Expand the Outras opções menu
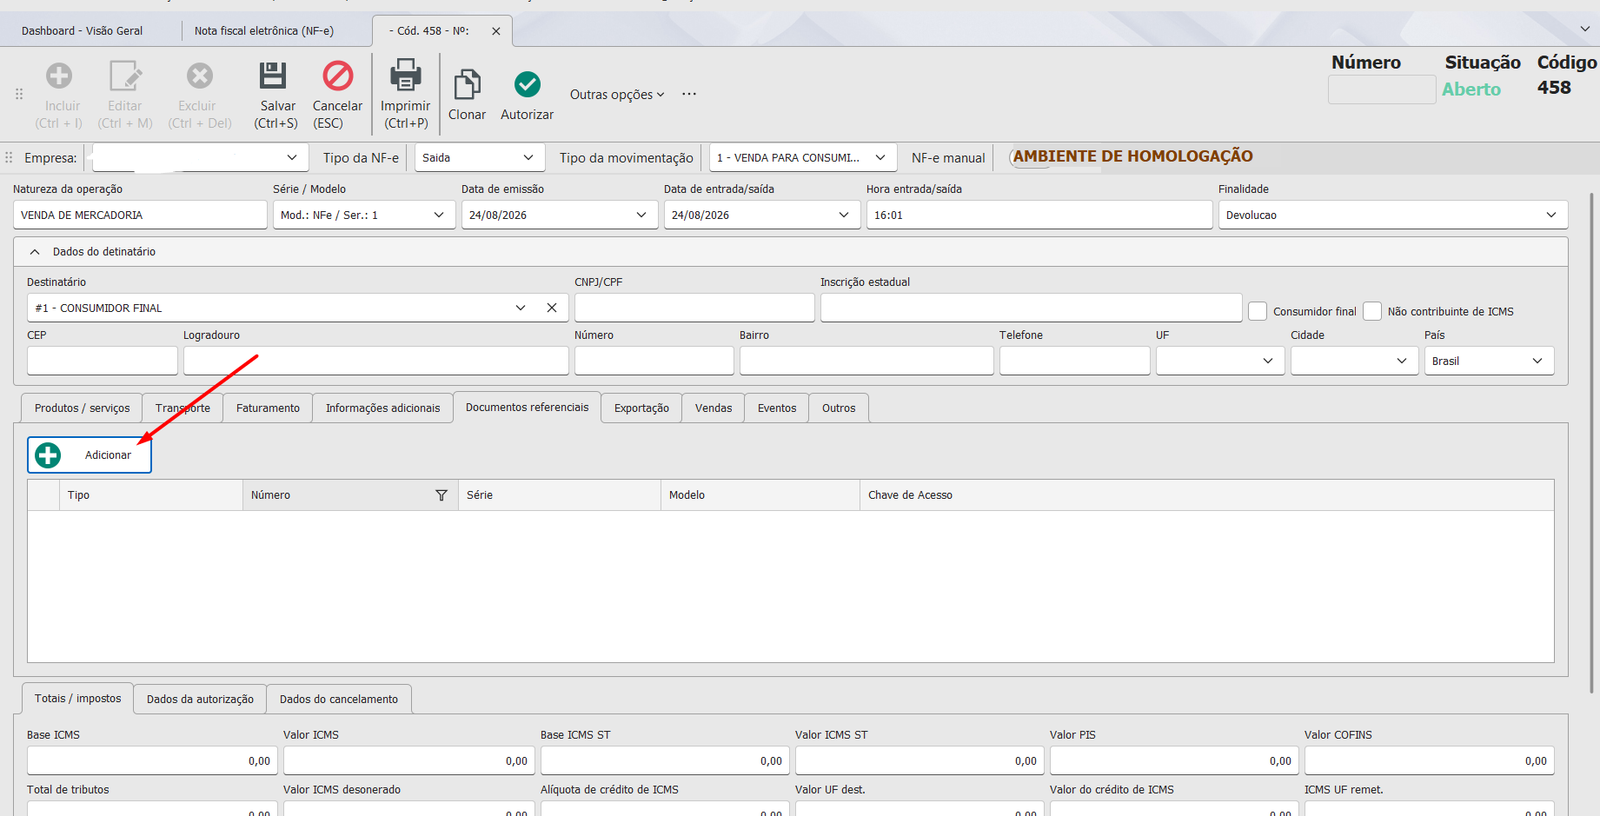Screen dimensions: 1600x816 [x=617, y=94]
